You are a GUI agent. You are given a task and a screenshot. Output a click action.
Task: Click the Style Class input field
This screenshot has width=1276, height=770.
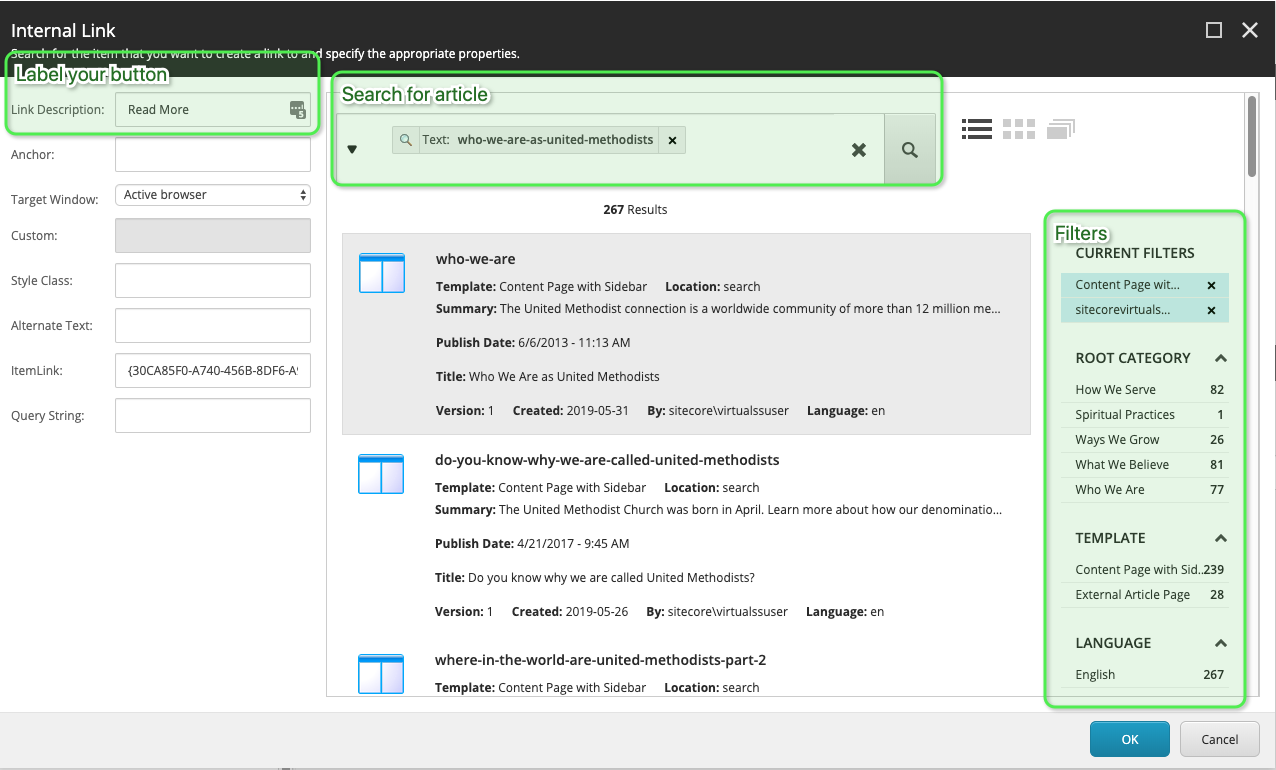213,281
